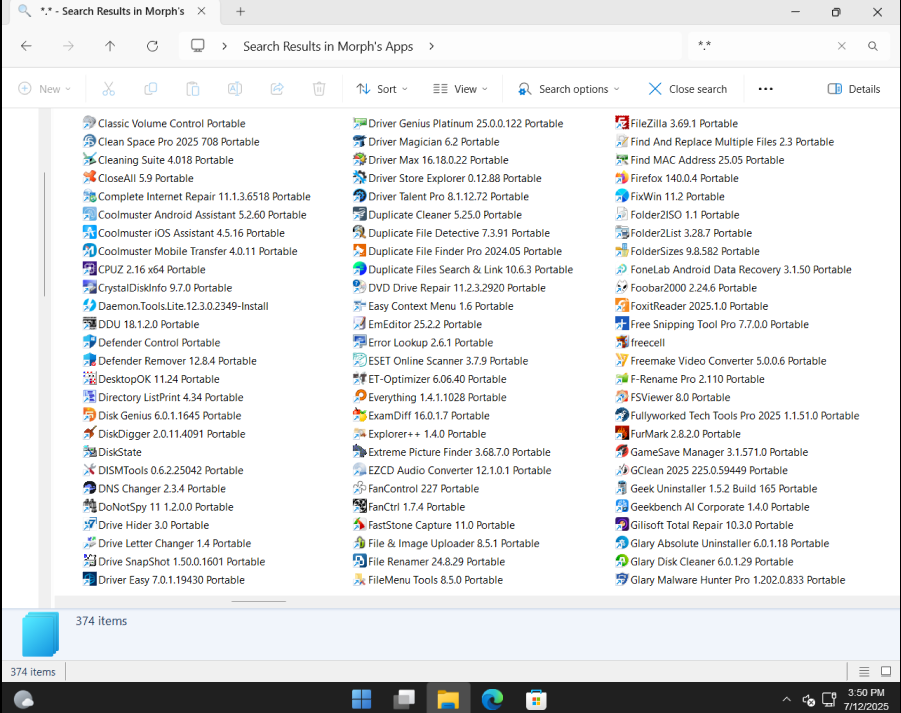This screenshot has width=901, height=713.
Task: Click the Back navigation arrow
Action: click(26, 46)
